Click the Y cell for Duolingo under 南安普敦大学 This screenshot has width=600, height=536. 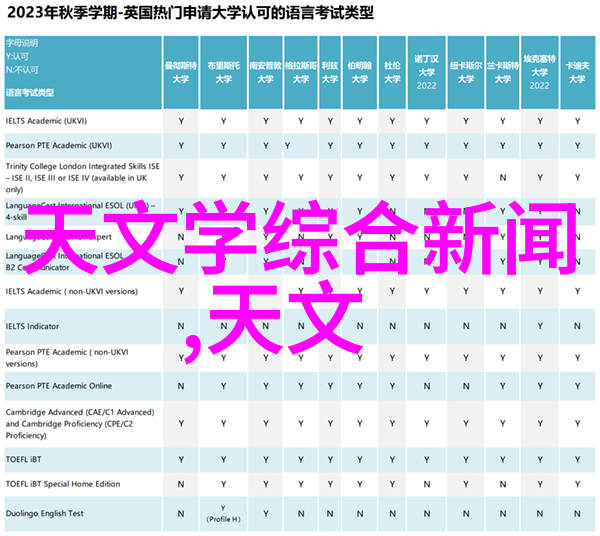pyautogui.click(x=266, y=513)
